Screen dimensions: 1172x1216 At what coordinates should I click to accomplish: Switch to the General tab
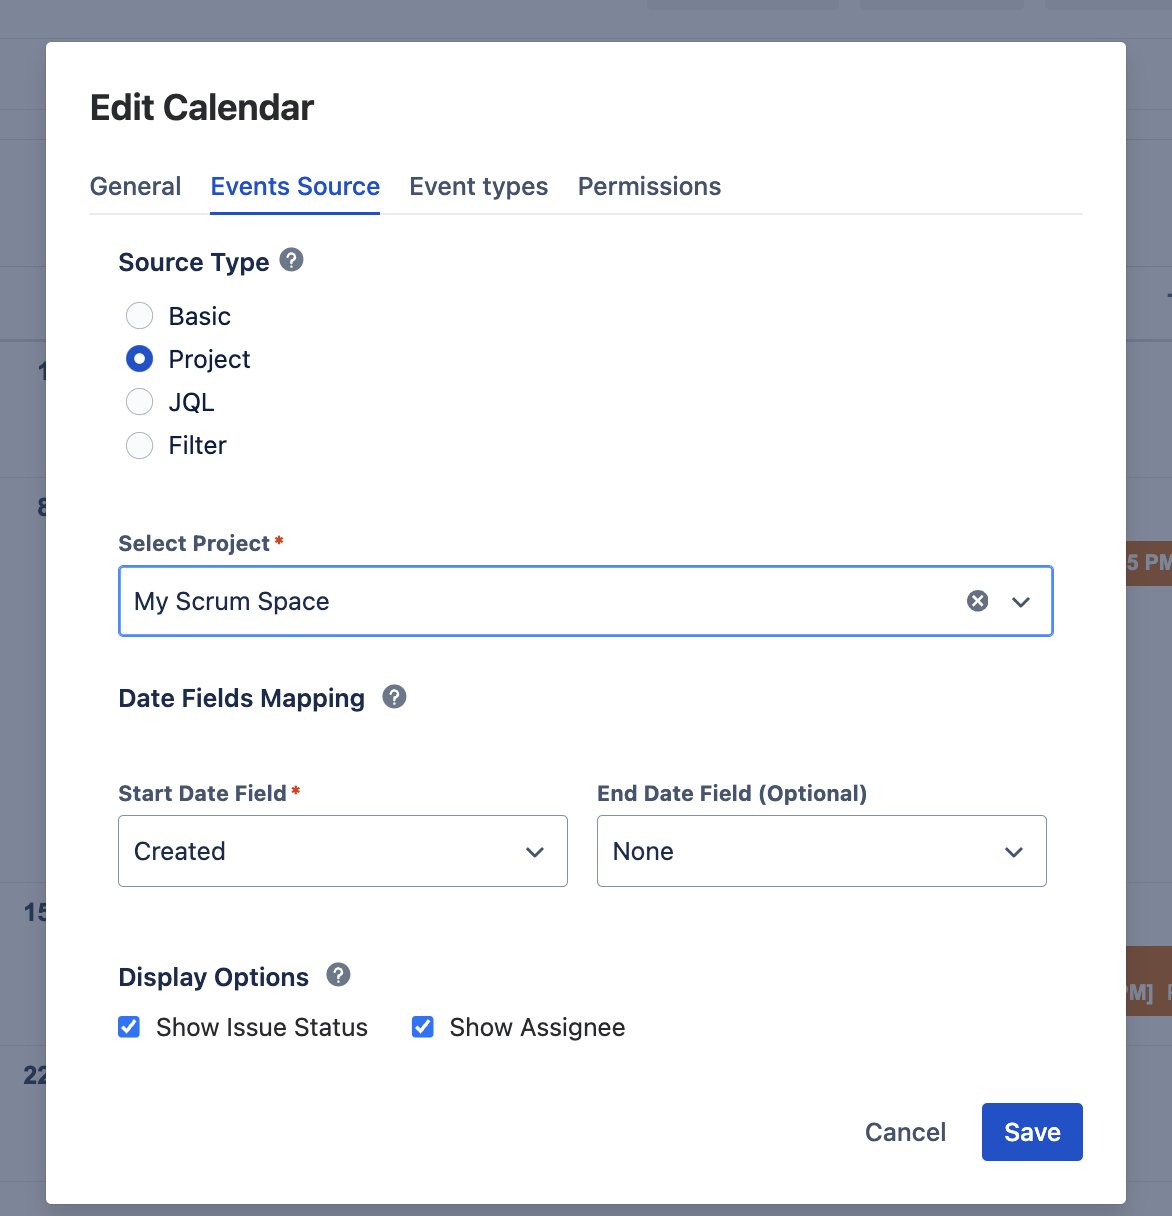point(135,186)
